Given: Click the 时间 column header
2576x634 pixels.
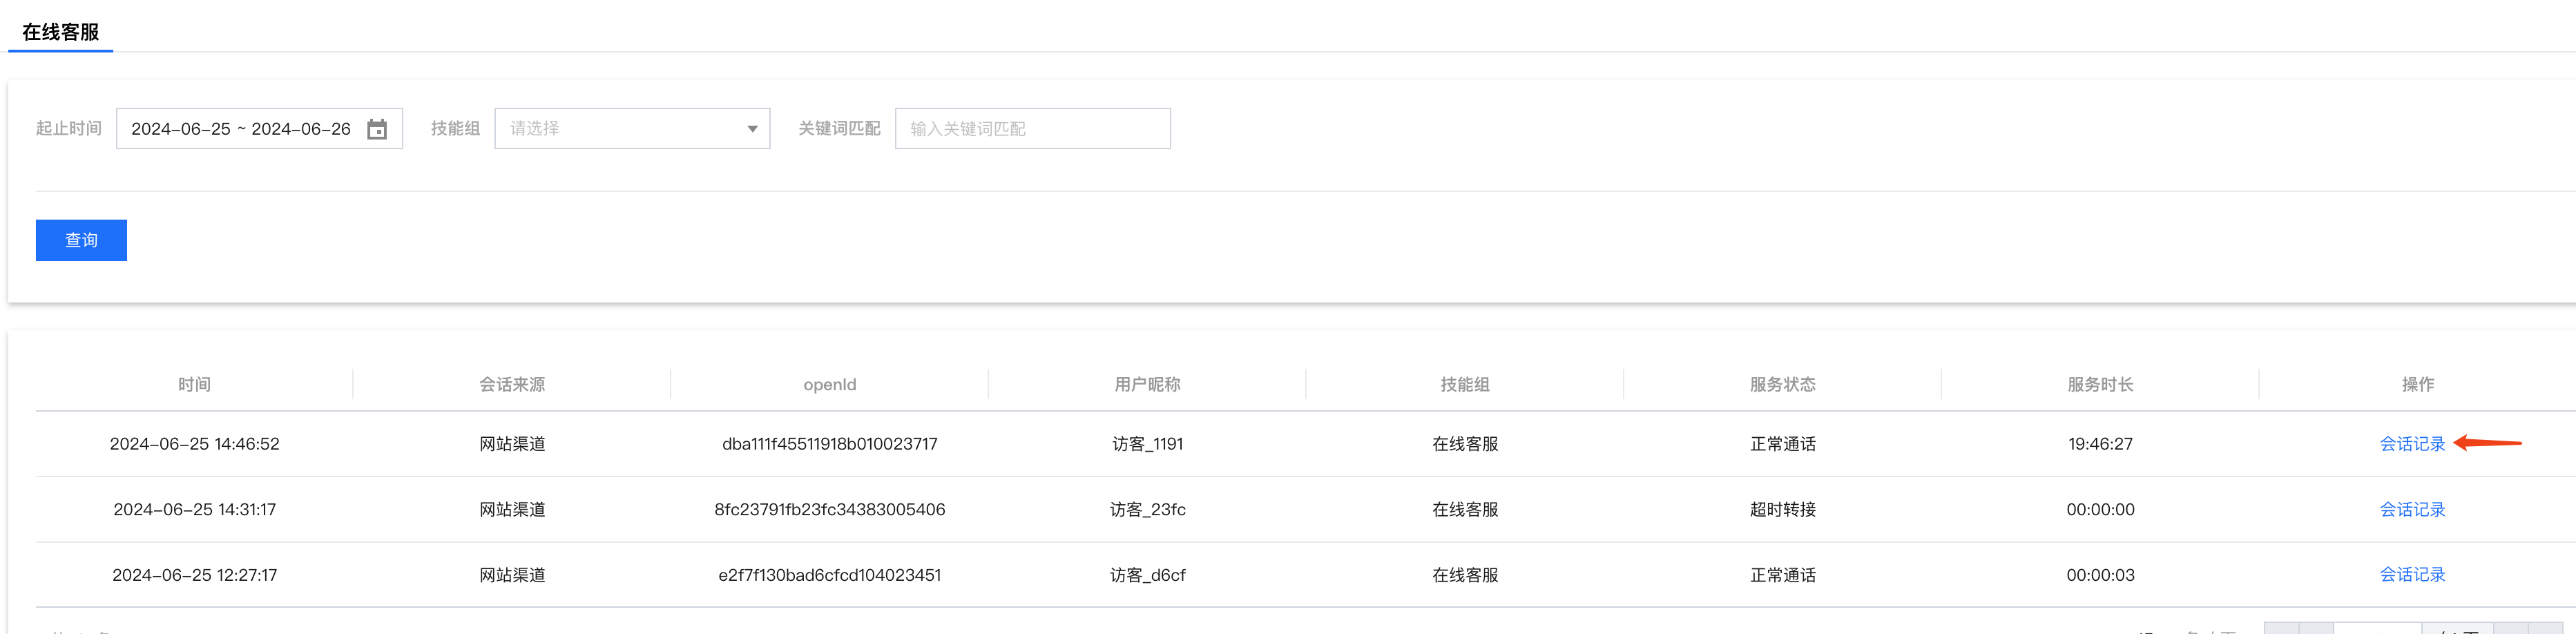Looking at the screenshot, I should tap(194, 385).
